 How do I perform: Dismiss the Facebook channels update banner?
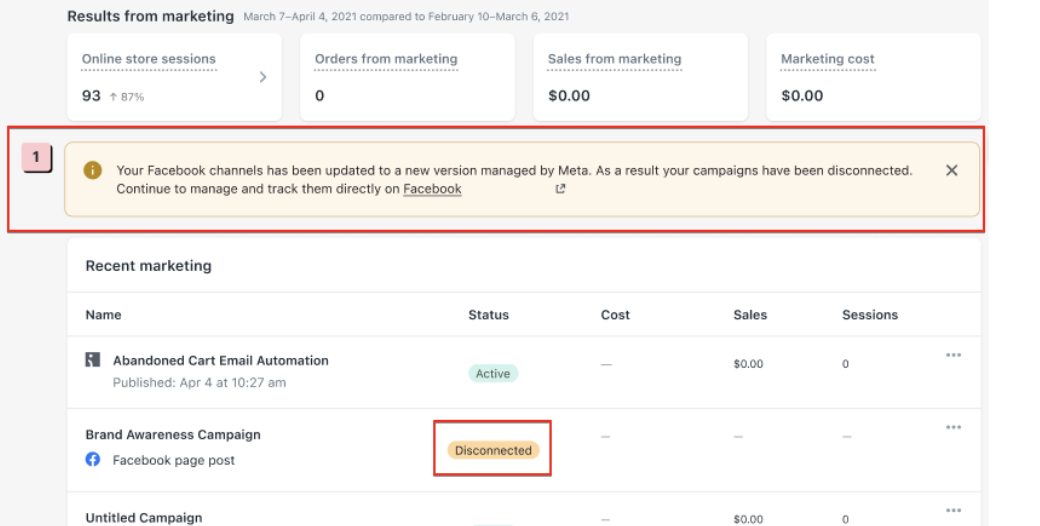(951, 171)
